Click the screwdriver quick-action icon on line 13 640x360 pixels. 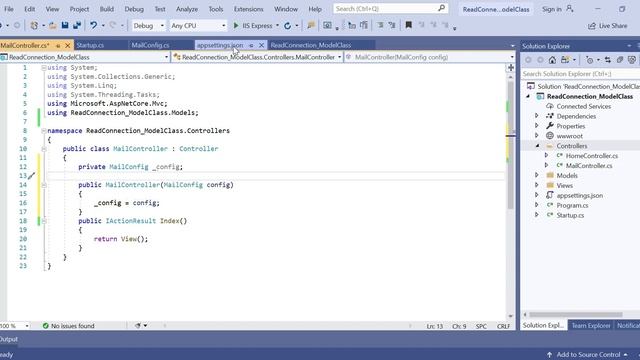[x=31, y=176]
